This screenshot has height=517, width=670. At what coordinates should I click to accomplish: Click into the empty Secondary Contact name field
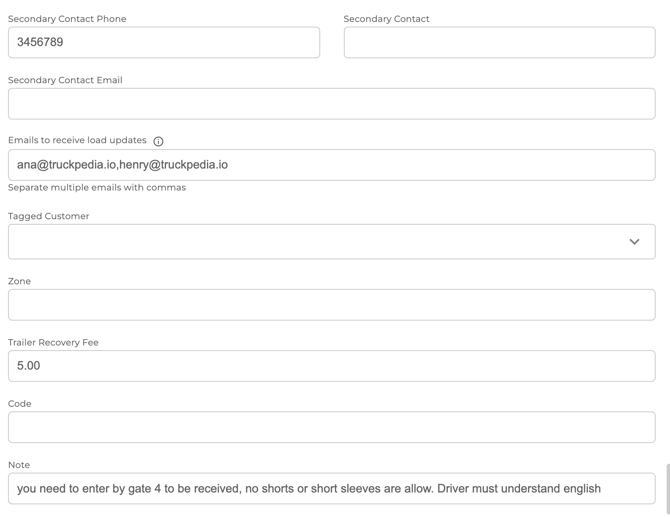point(499,42)
